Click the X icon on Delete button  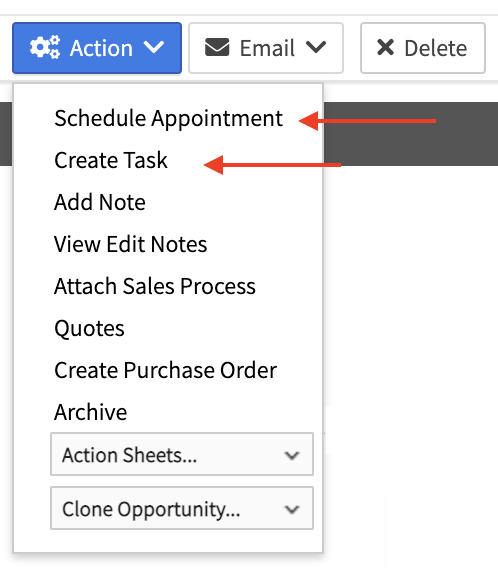385,47
